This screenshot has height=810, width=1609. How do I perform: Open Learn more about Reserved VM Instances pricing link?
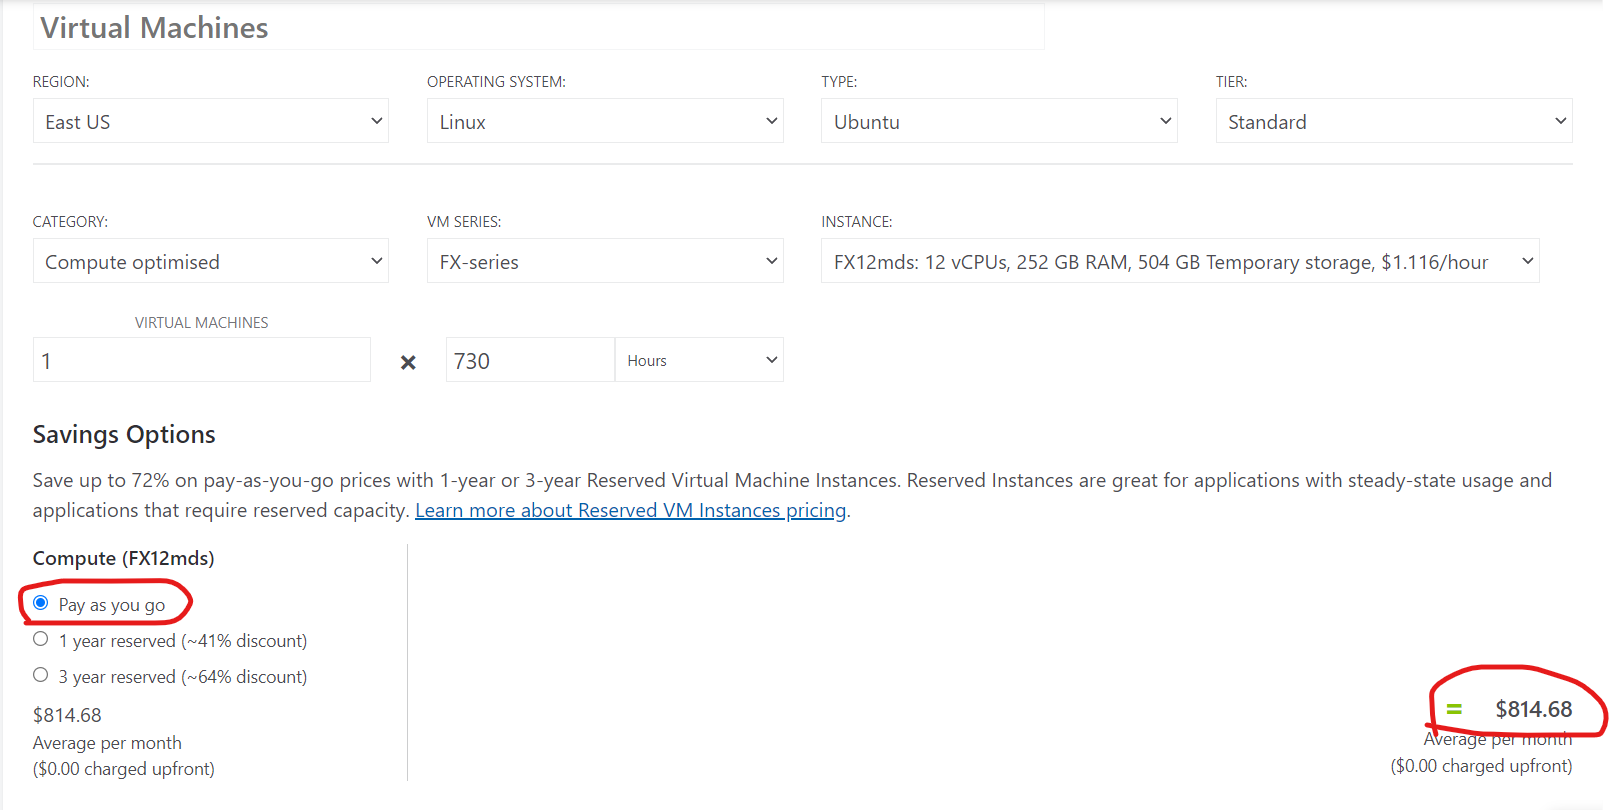click(x=631, y=511)
